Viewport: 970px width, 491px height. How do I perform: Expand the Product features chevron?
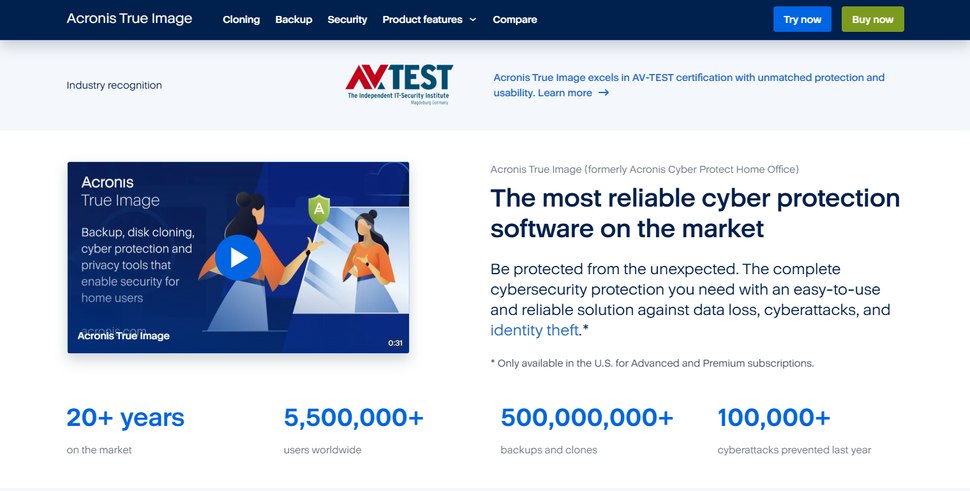tap(473, 20)
